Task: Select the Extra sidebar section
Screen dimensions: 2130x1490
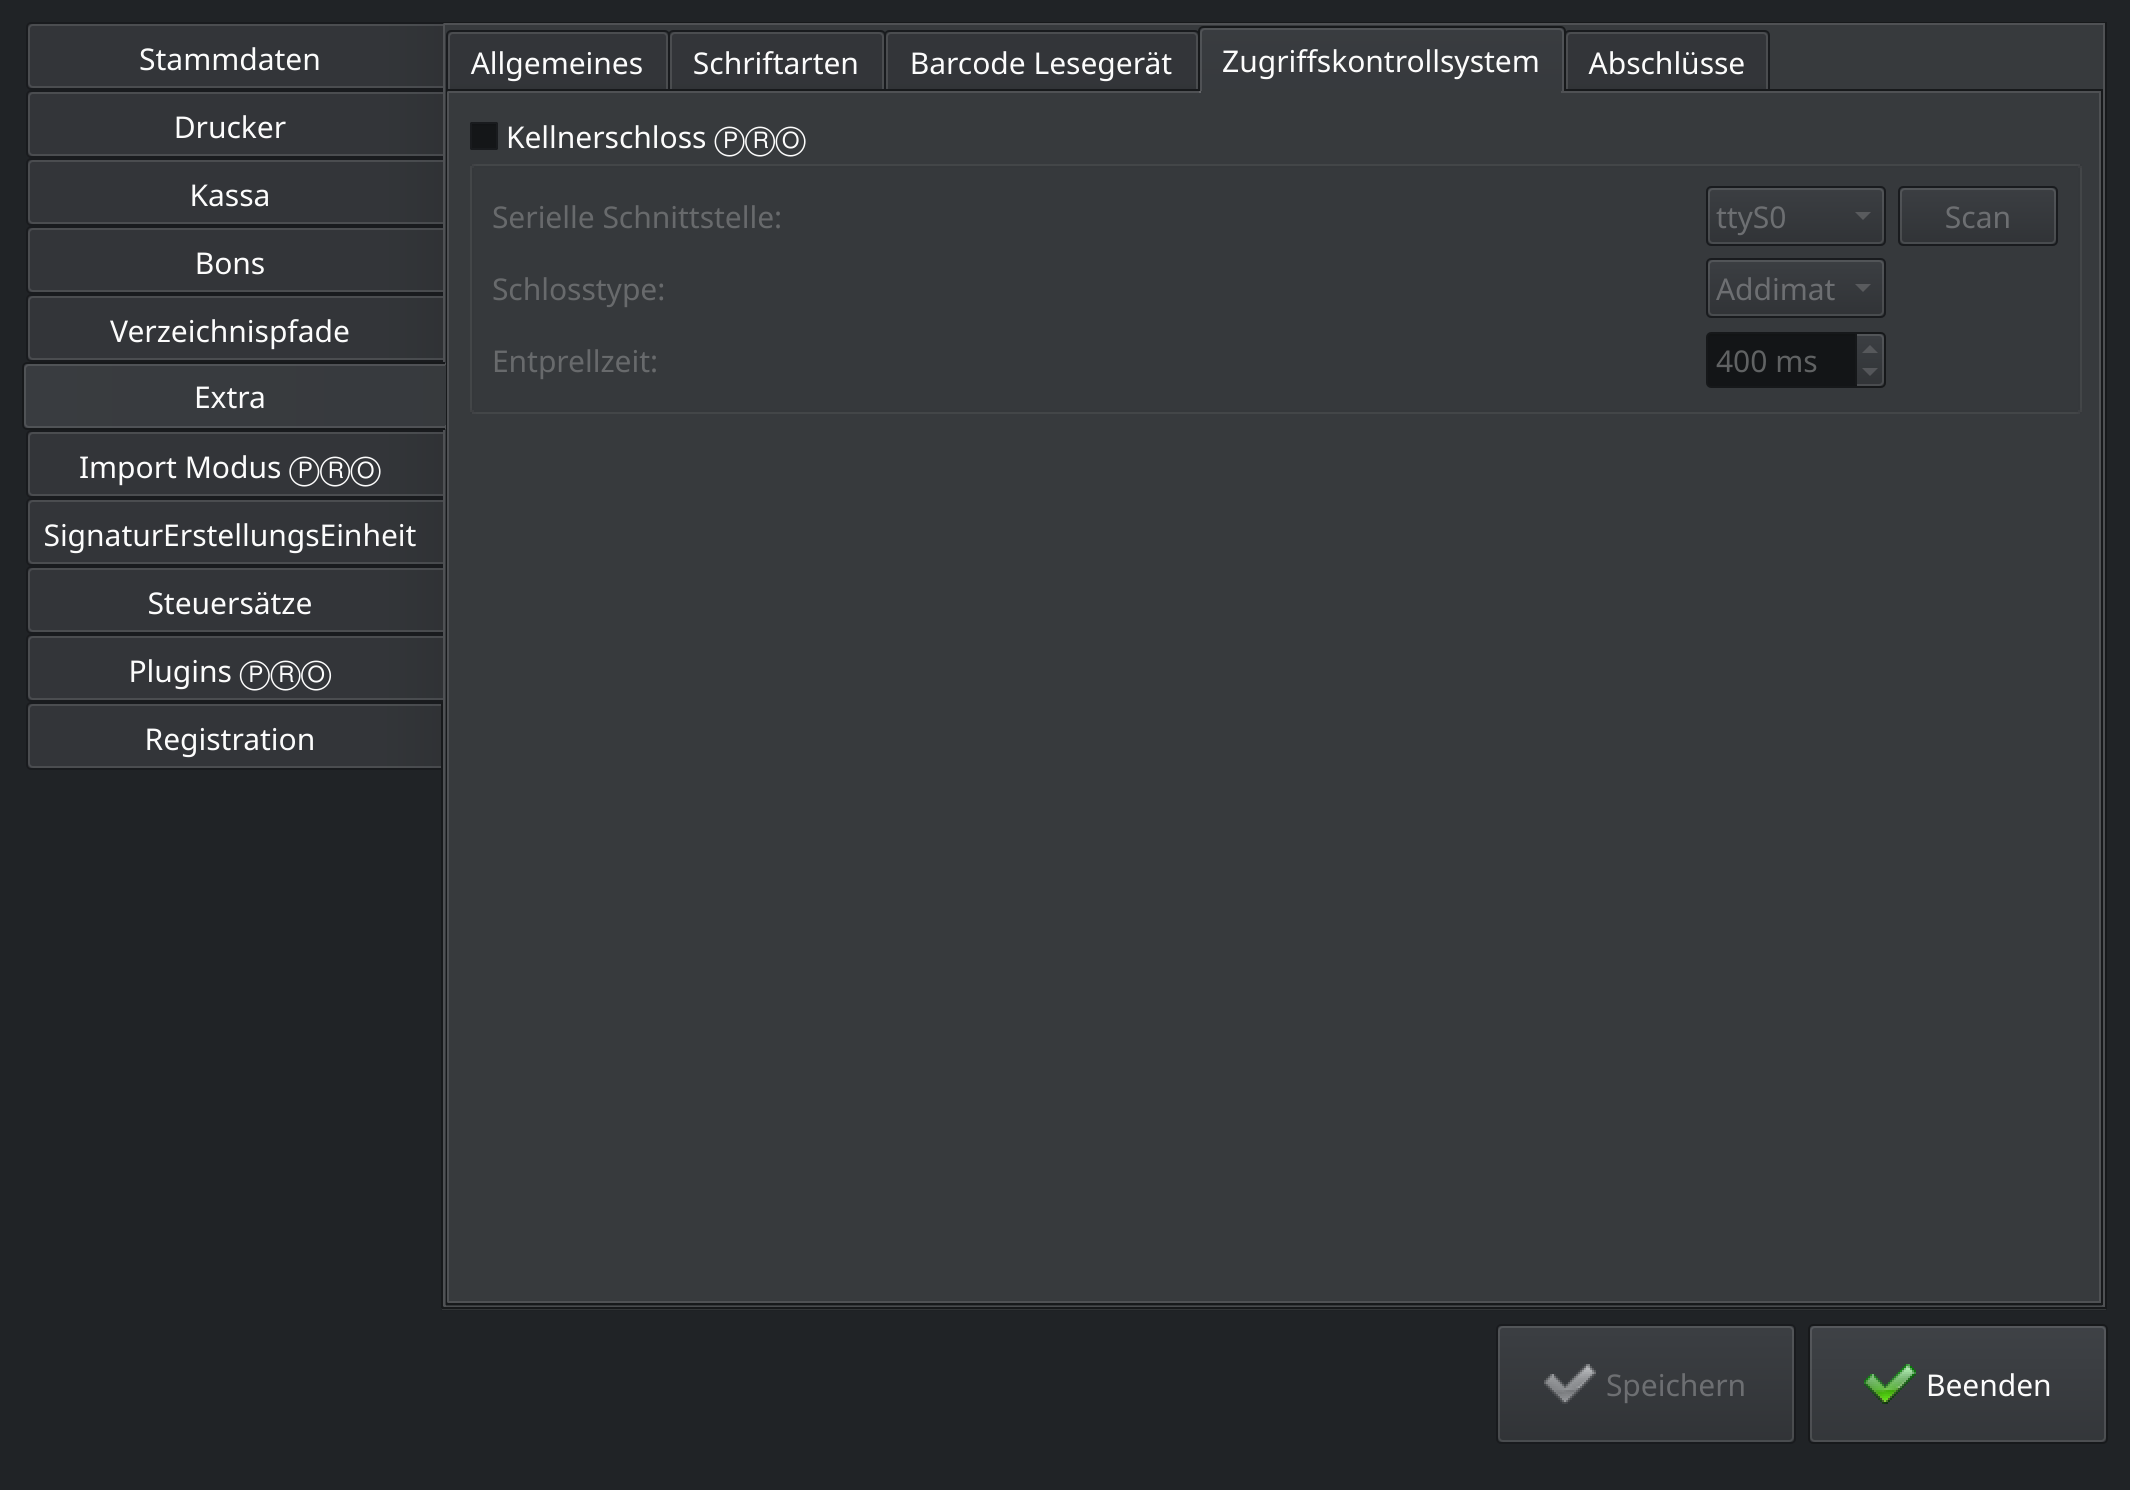Action: 235,397
